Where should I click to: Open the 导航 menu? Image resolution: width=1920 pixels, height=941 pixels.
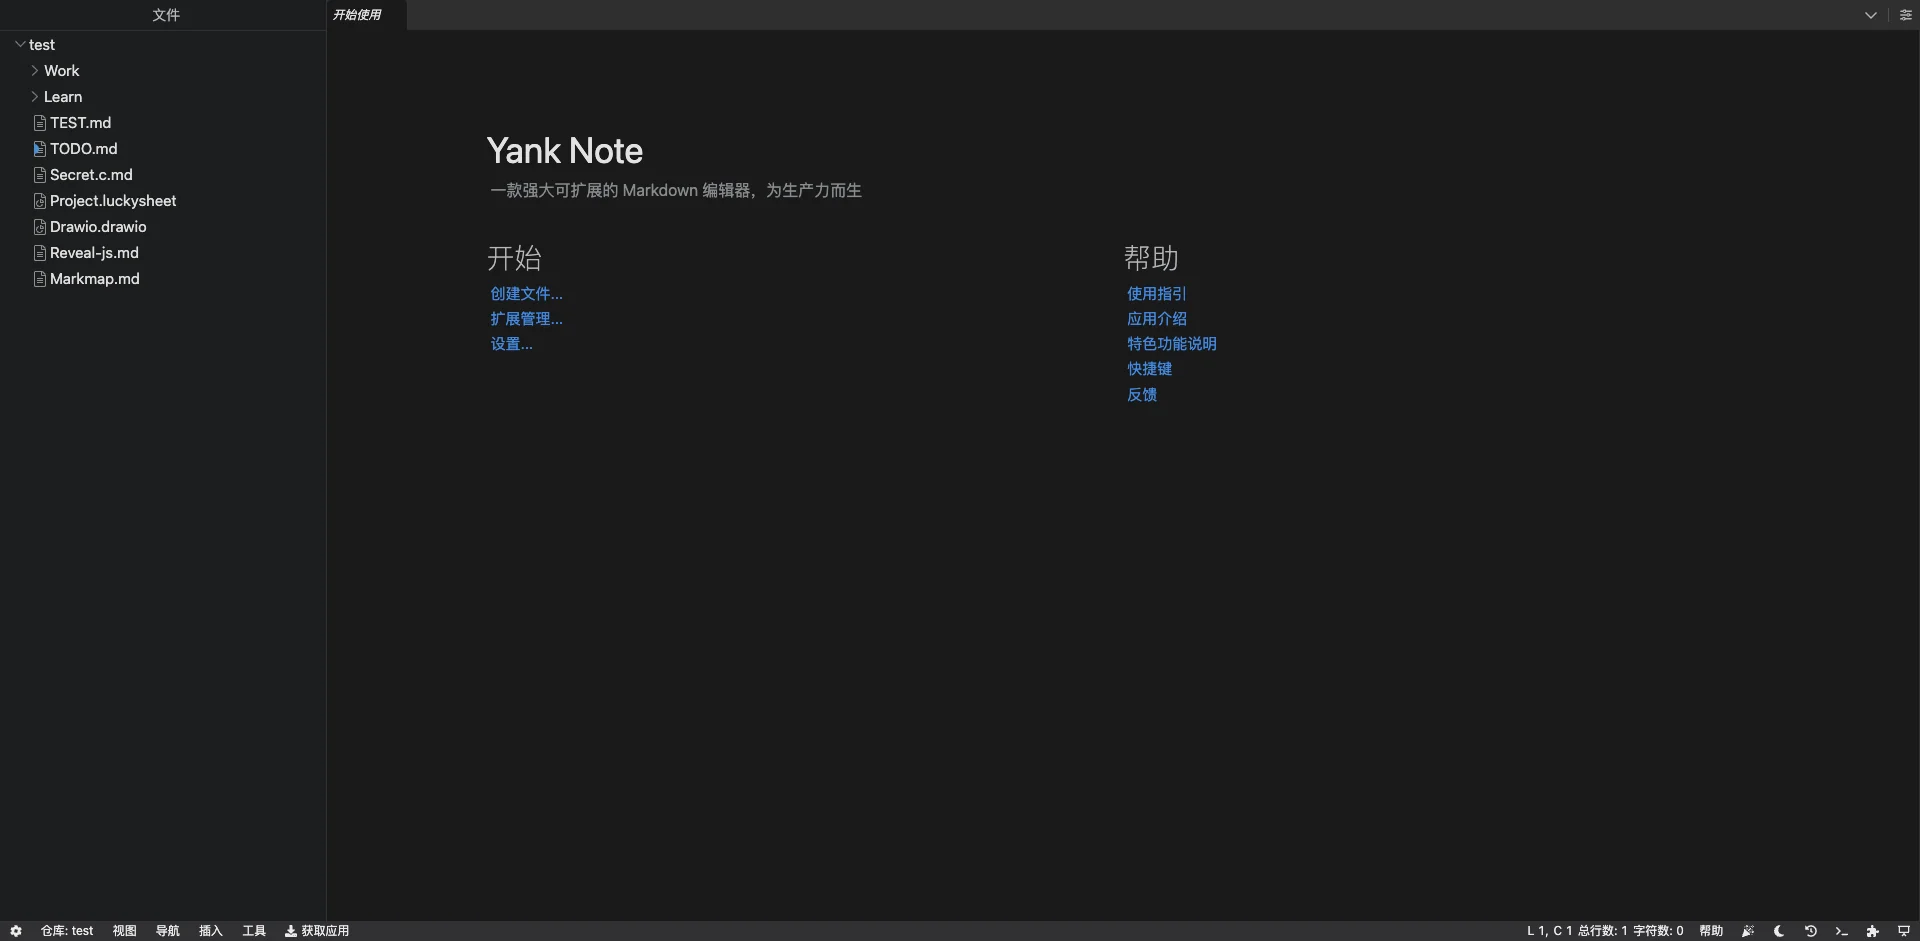(x=167, y=931)
